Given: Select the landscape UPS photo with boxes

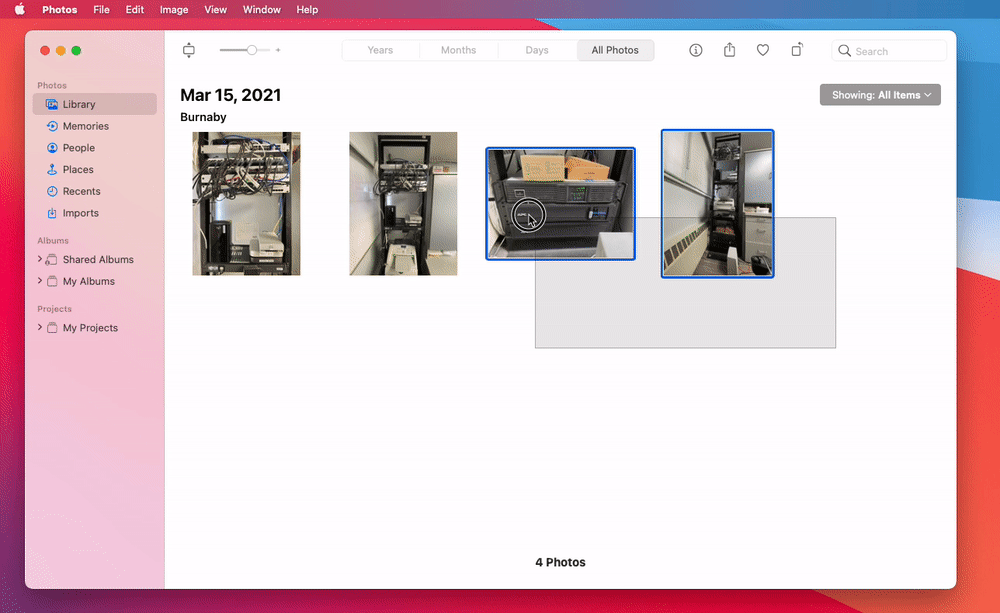Looking at the screenshot, I should (x=561, y=203).
